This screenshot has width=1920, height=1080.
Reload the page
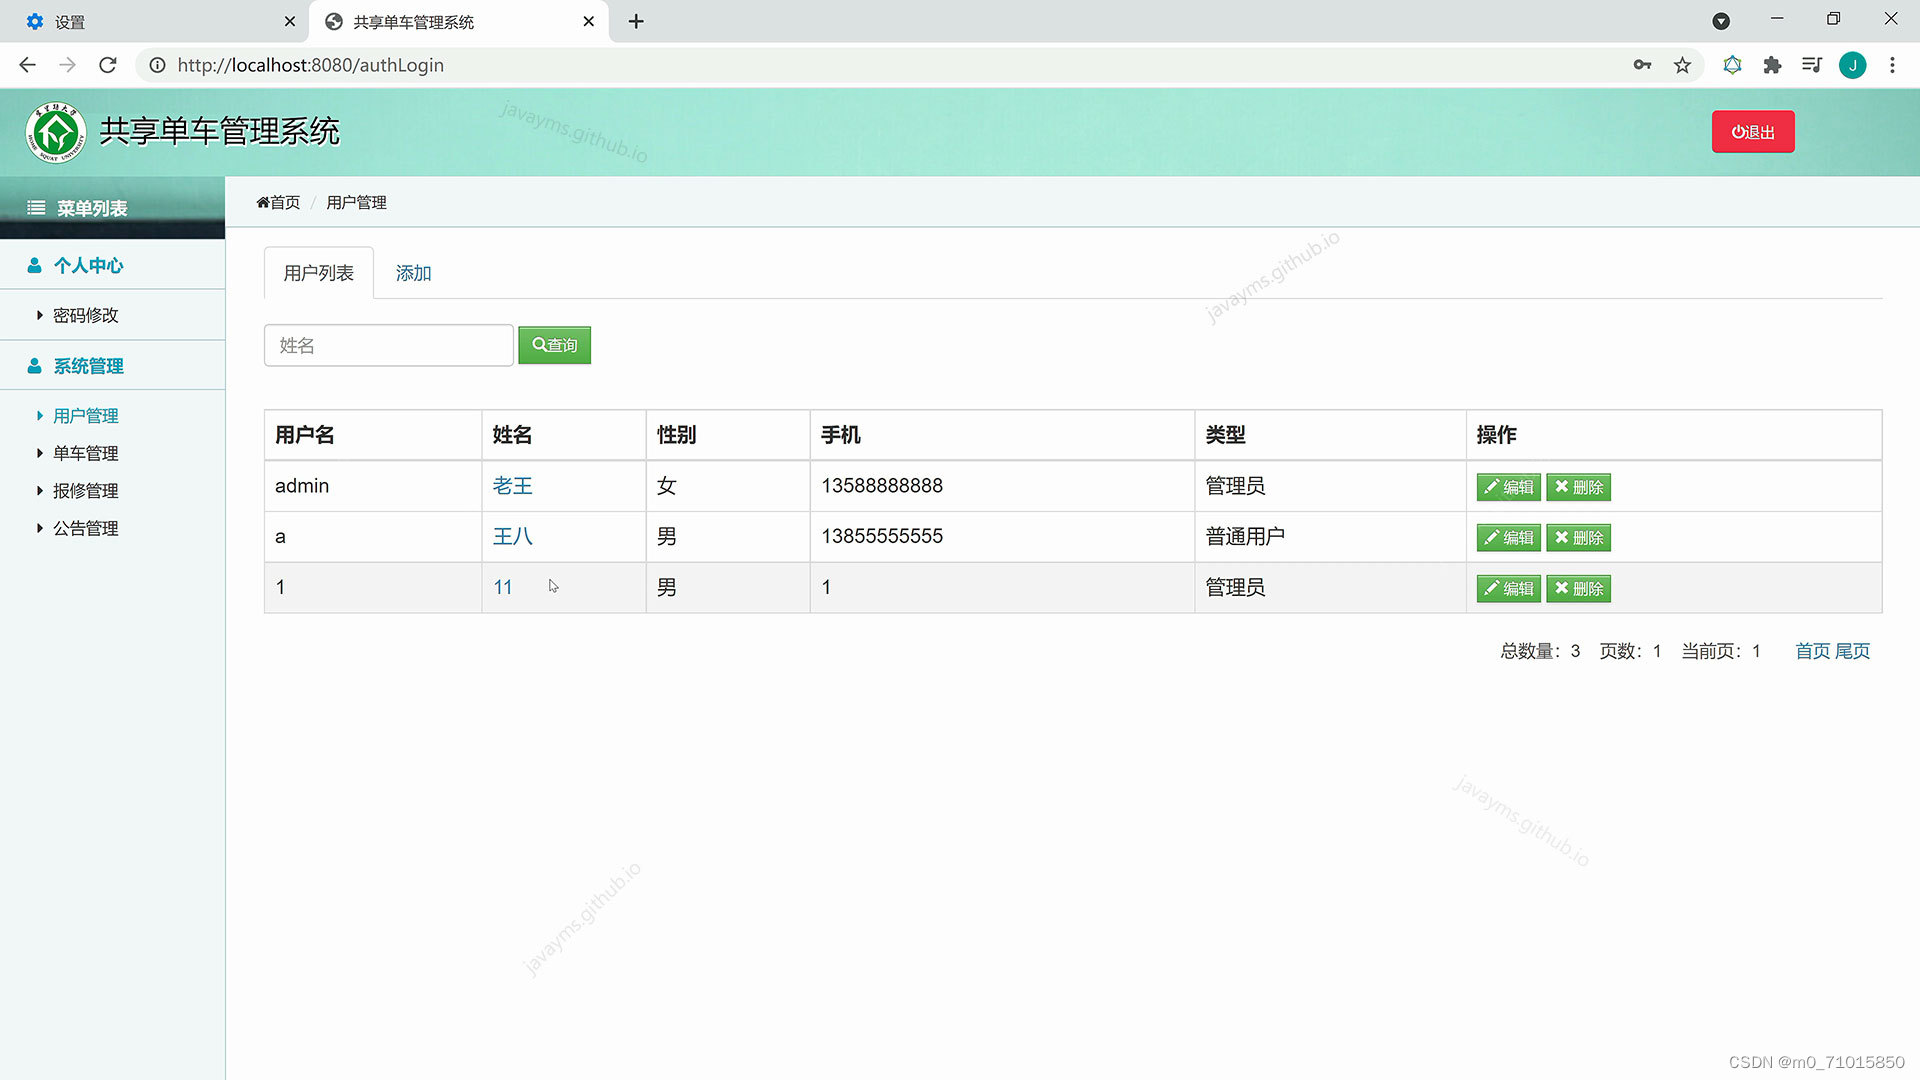[x=108, y=65]
